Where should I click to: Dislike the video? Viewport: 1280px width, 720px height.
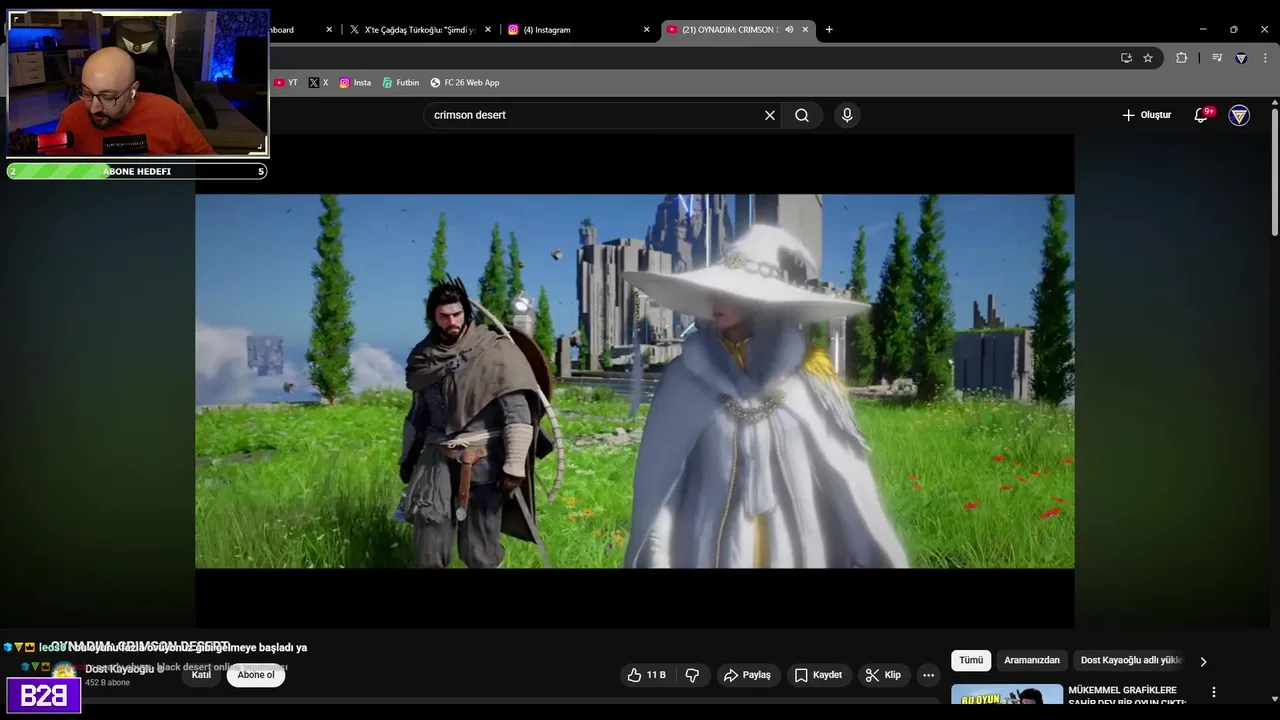(x=692, y=675)
